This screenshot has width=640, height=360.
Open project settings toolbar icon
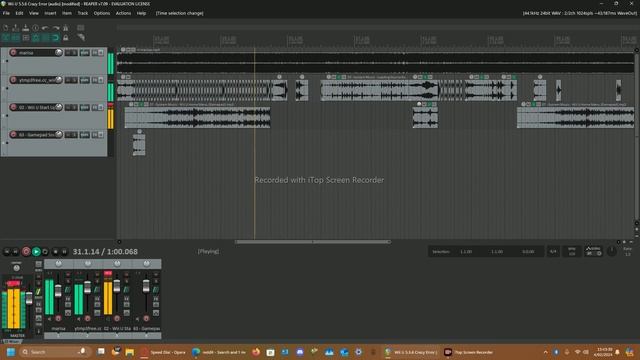(36, 28)
